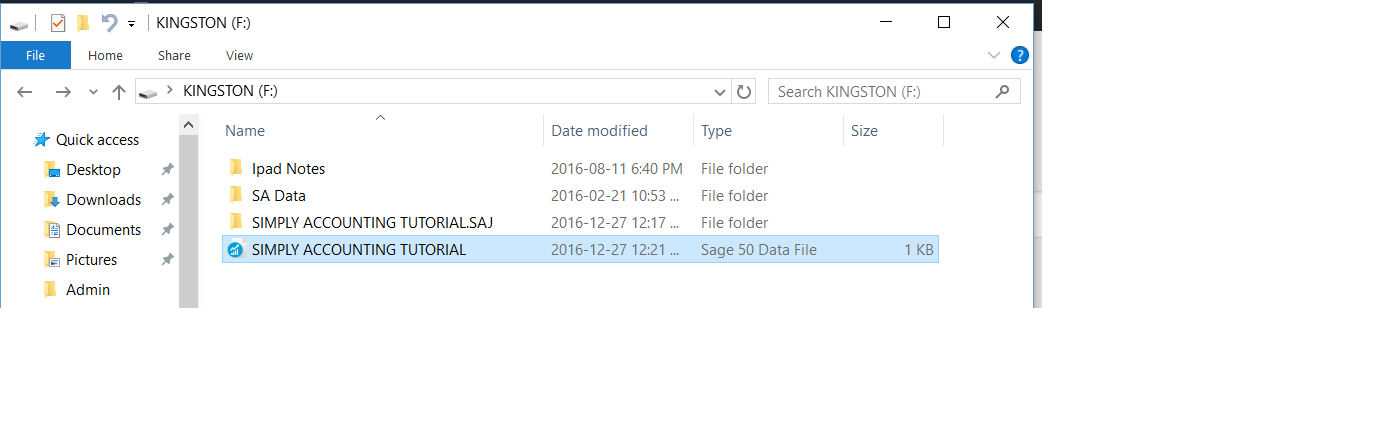
Task: Click the Search KINGSTON (F:) field
Action: tap(894, 91)
